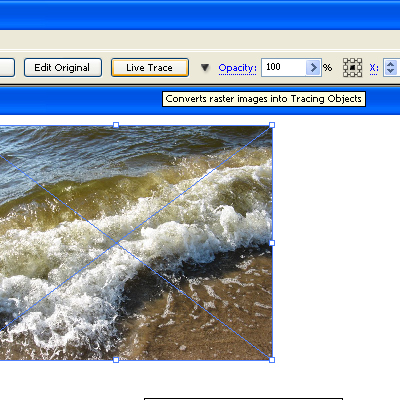
Task: Select the bottom-left reference point
Action: (x=346, y=74)
